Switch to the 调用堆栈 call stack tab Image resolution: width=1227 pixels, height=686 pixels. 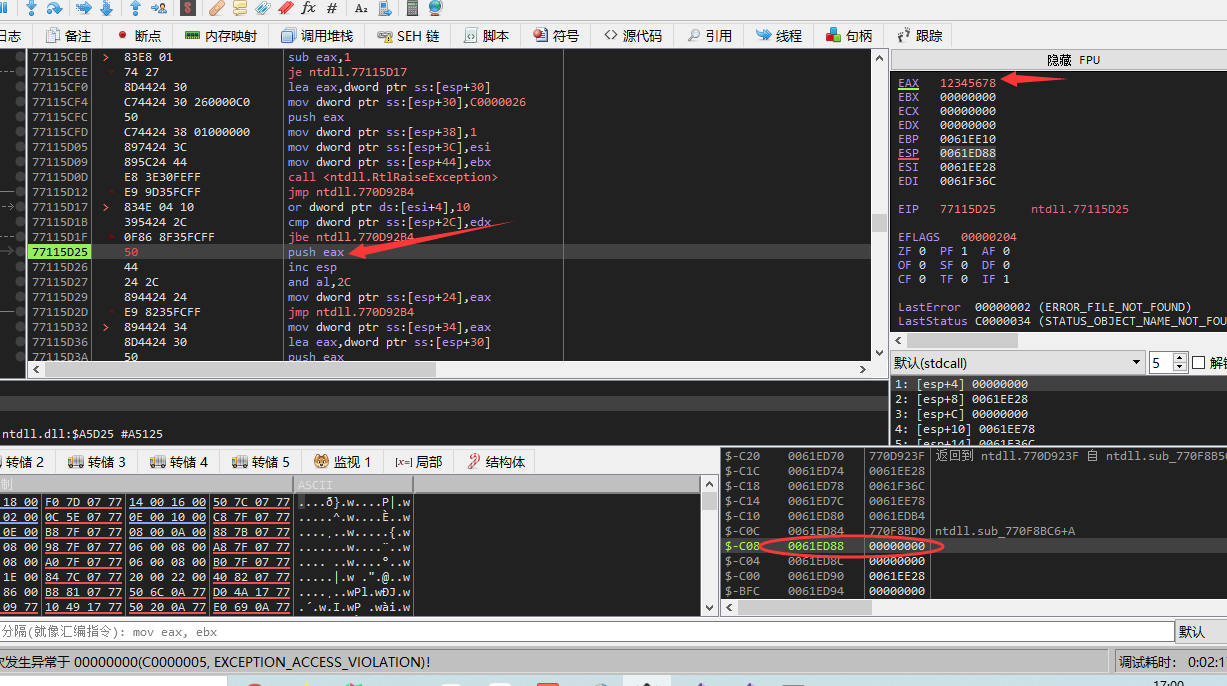coord(317,35)
